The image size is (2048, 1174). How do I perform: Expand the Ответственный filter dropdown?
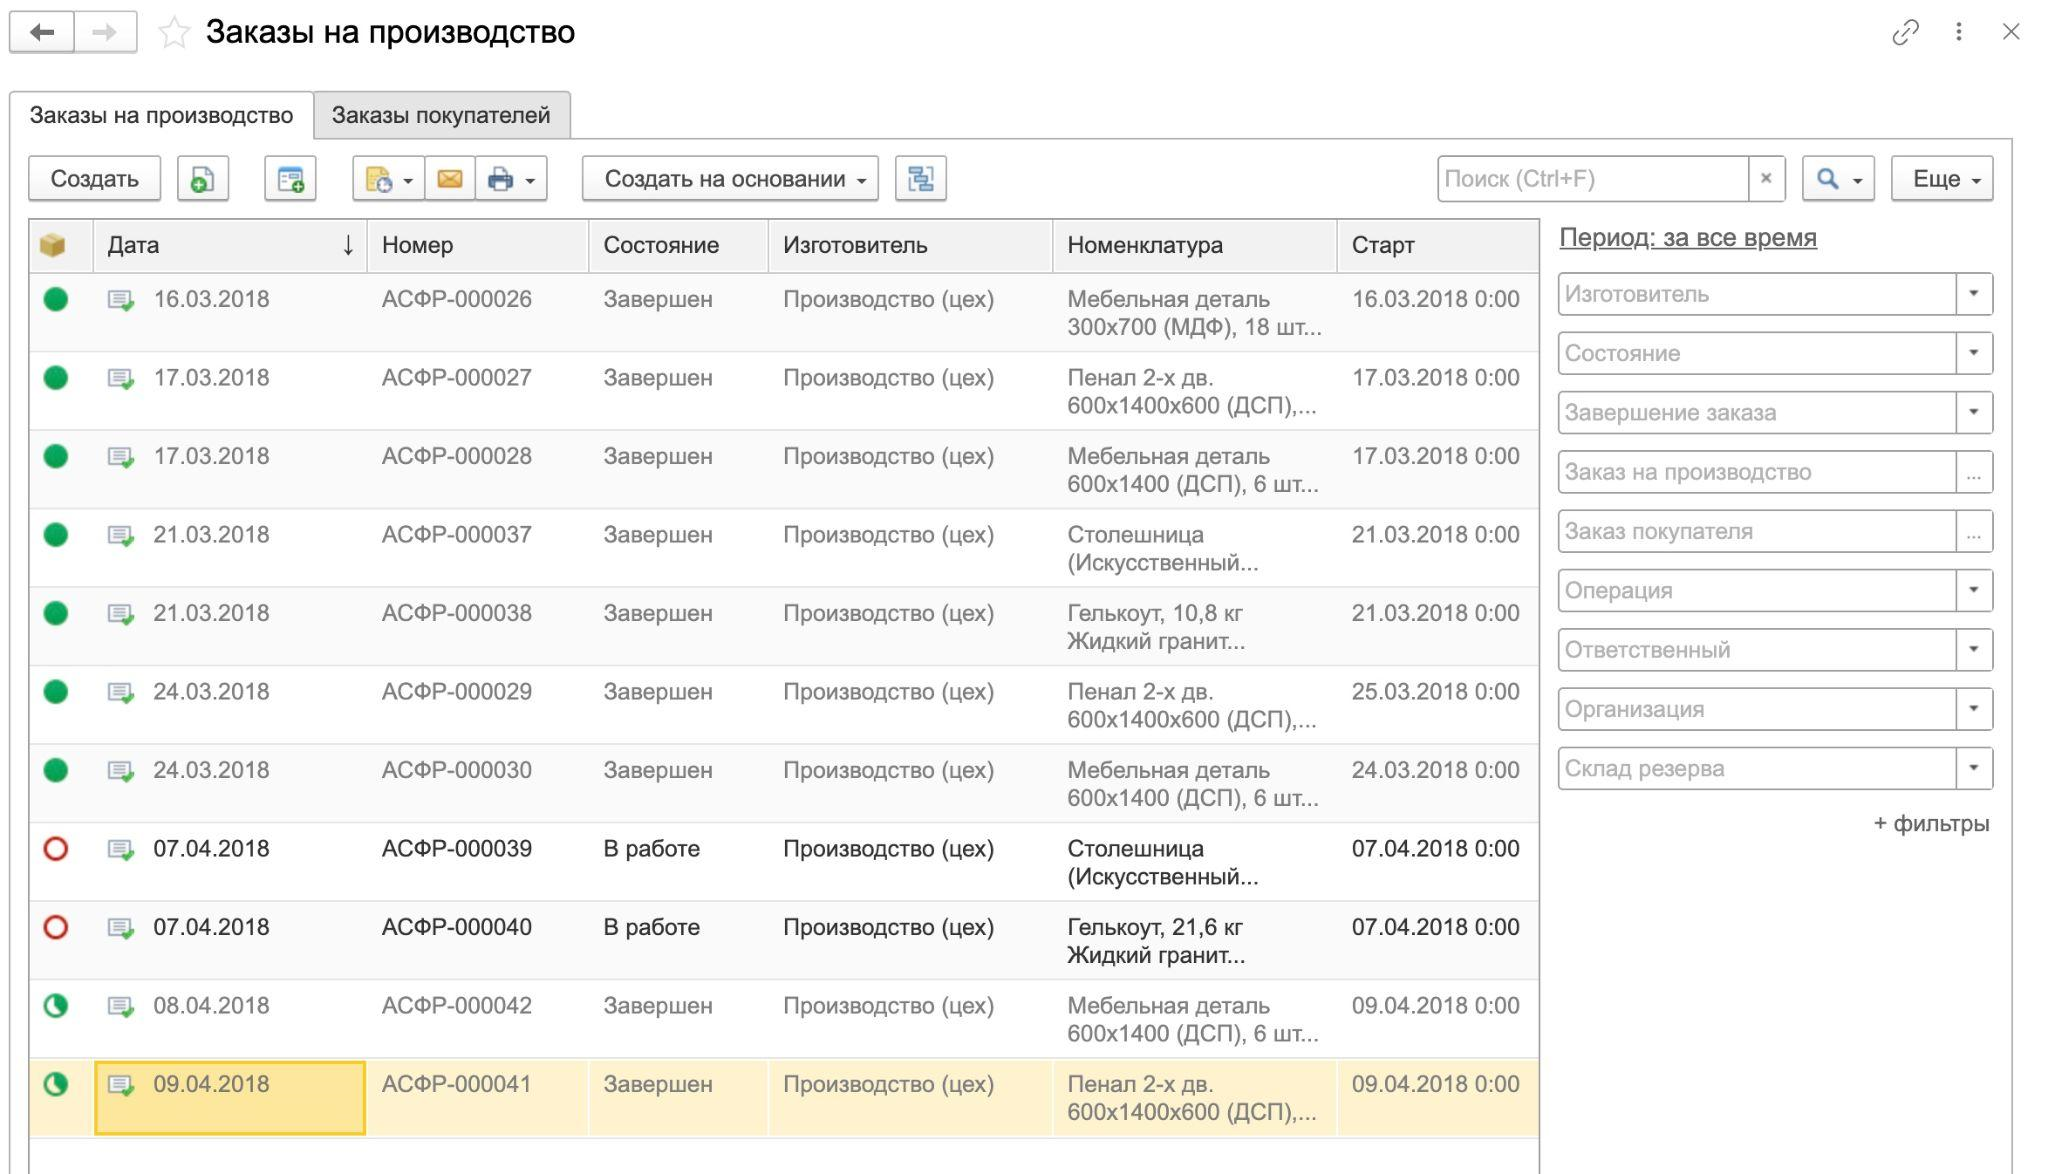coord(1974,650)
